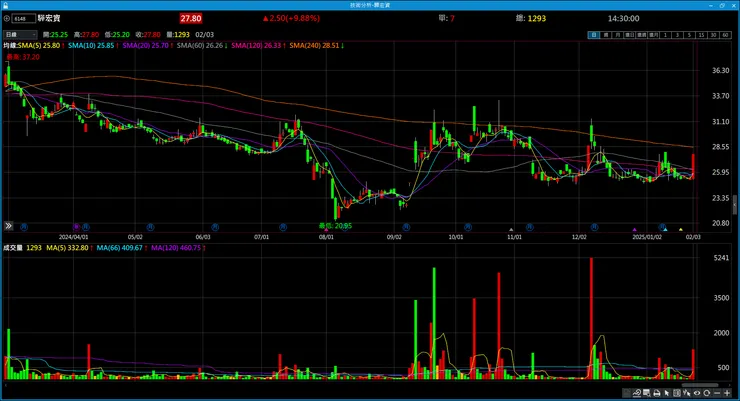Click the zoom out minus icon in bottom toolbar
Screen dimensions: 740x401
coord(717,393)
